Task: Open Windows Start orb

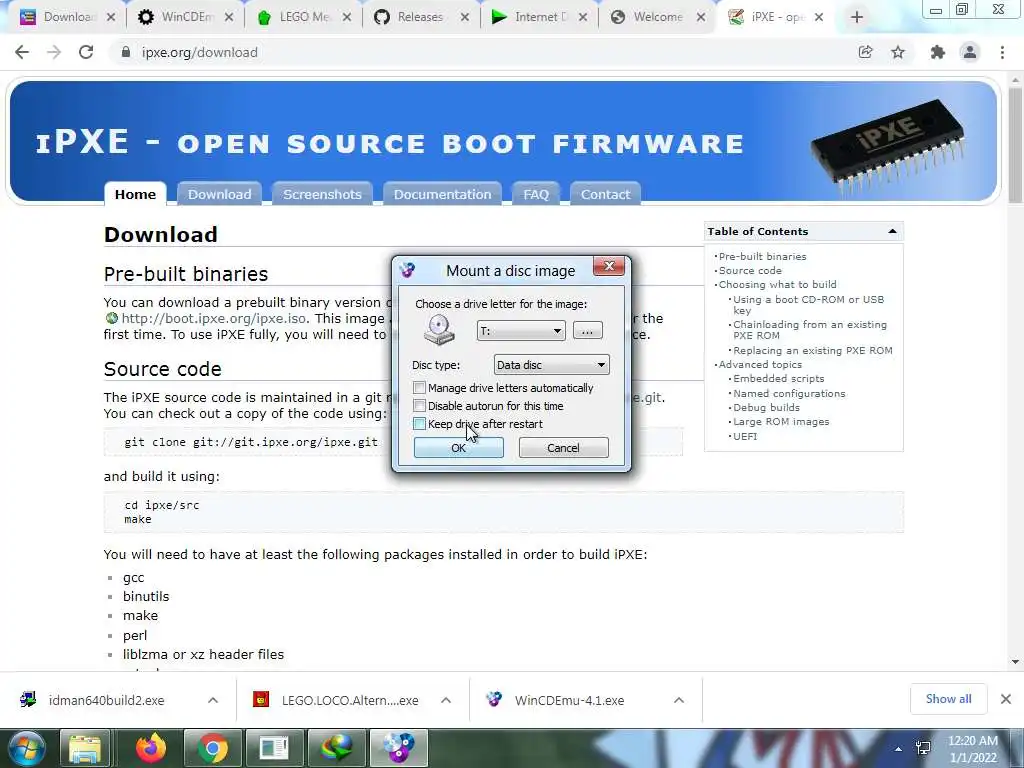Action: 25,749
